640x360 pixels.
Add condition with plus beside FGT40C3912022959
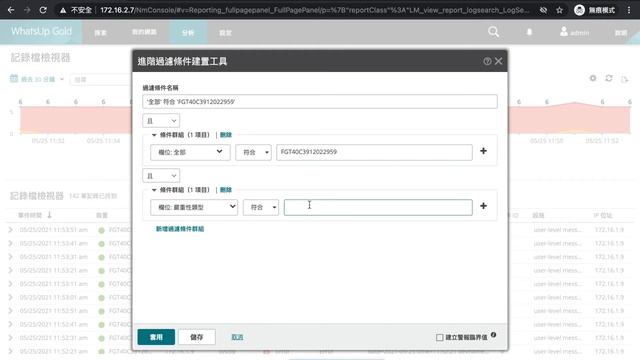483,151
